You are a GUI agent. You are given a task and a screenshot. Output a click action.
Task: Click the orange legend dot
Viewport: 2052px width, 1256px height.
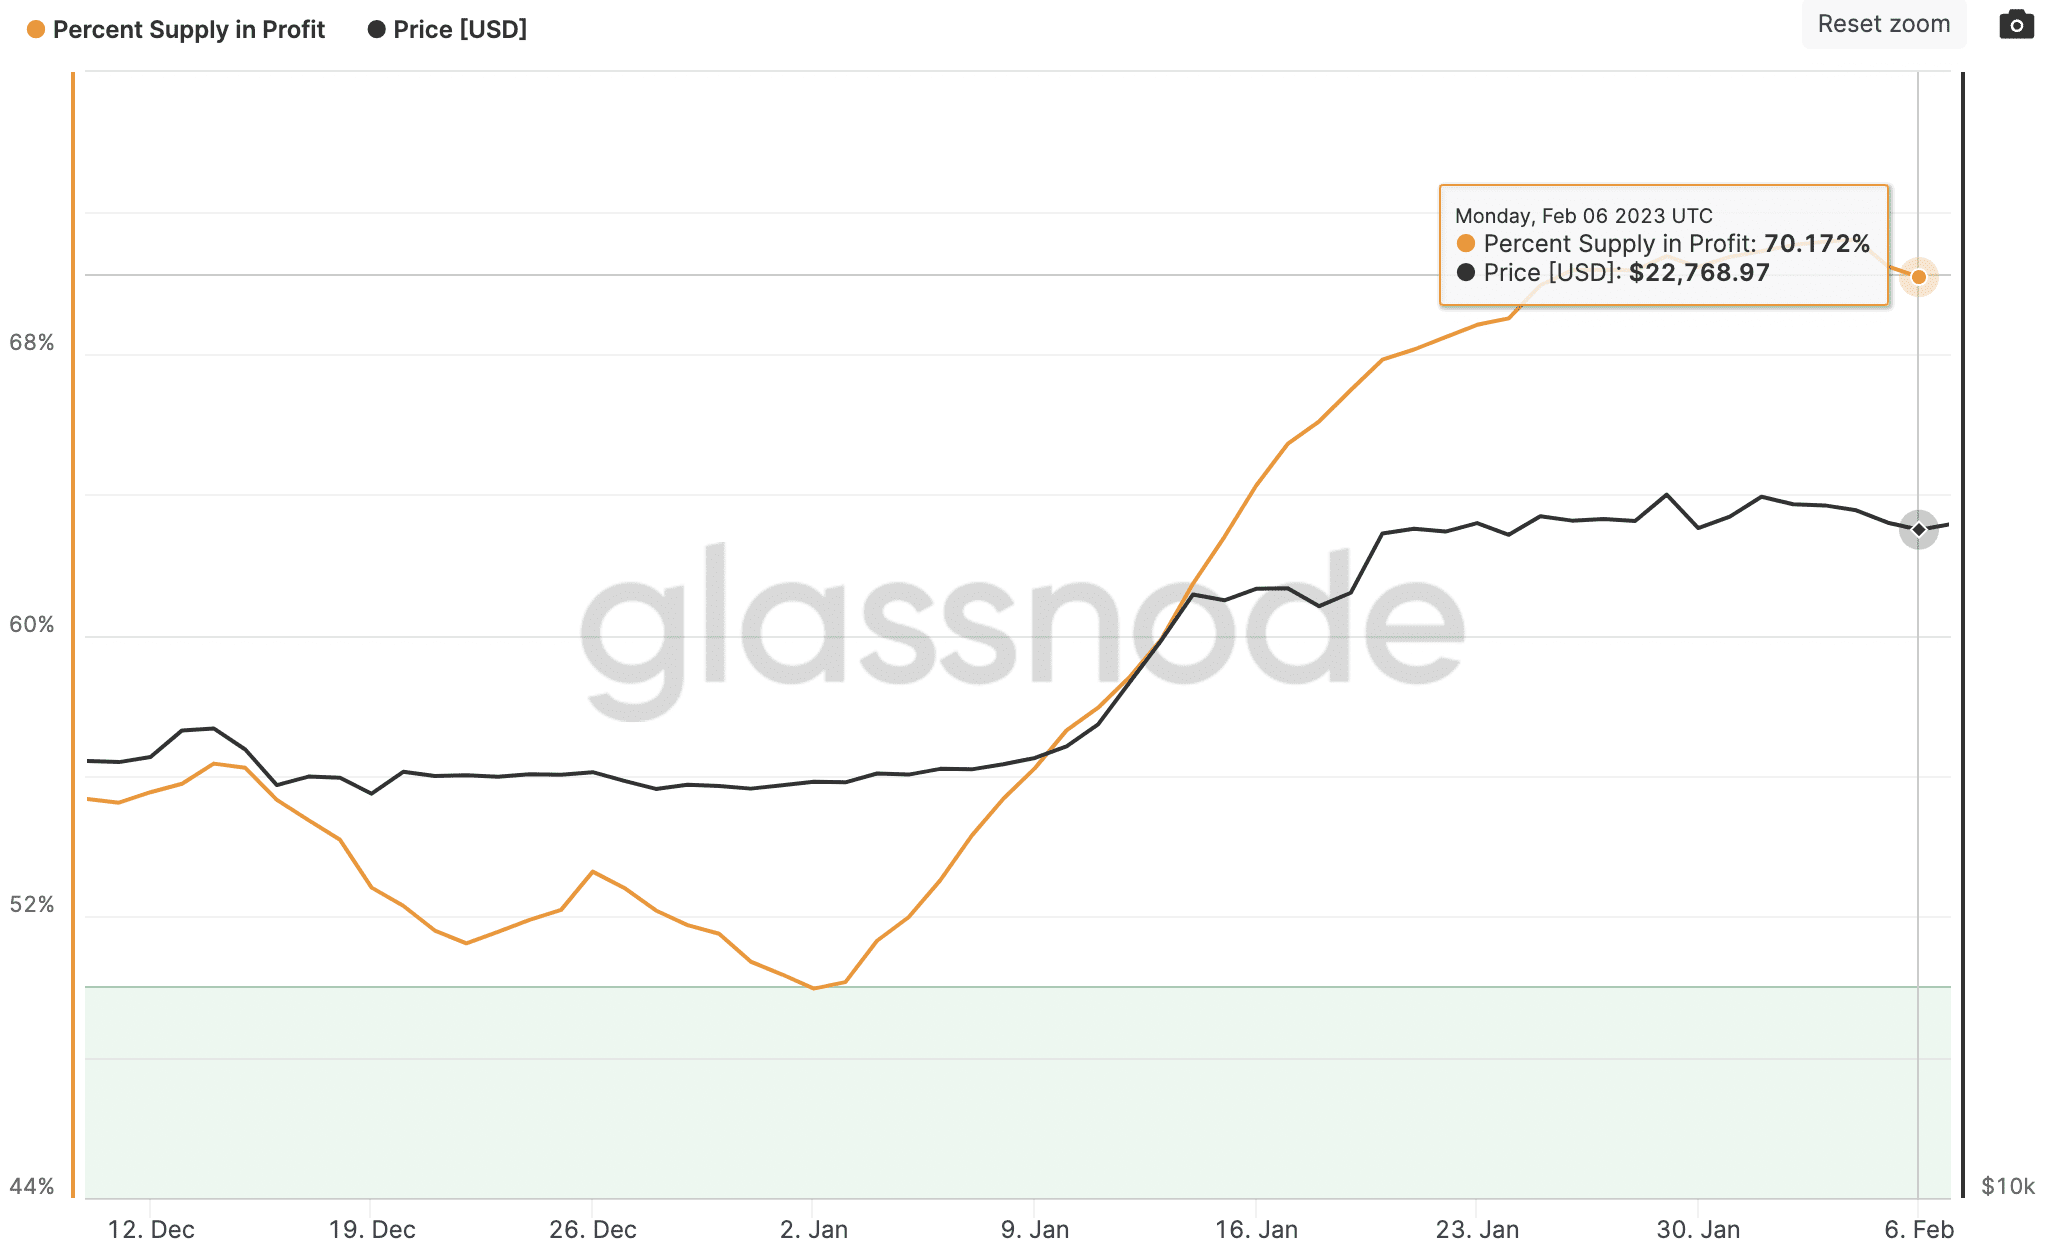click(36, 29)
